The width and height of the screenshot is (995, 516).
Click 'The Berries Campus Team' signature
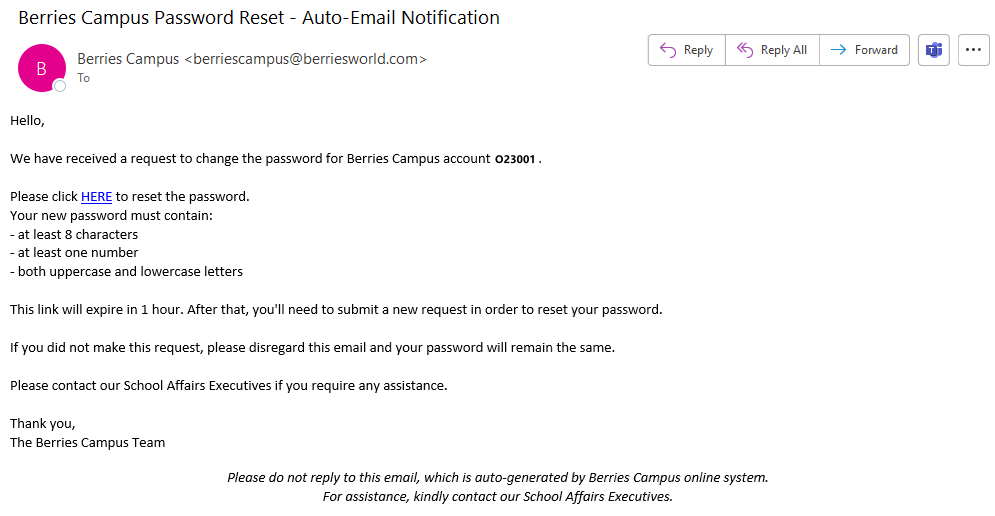88,442
